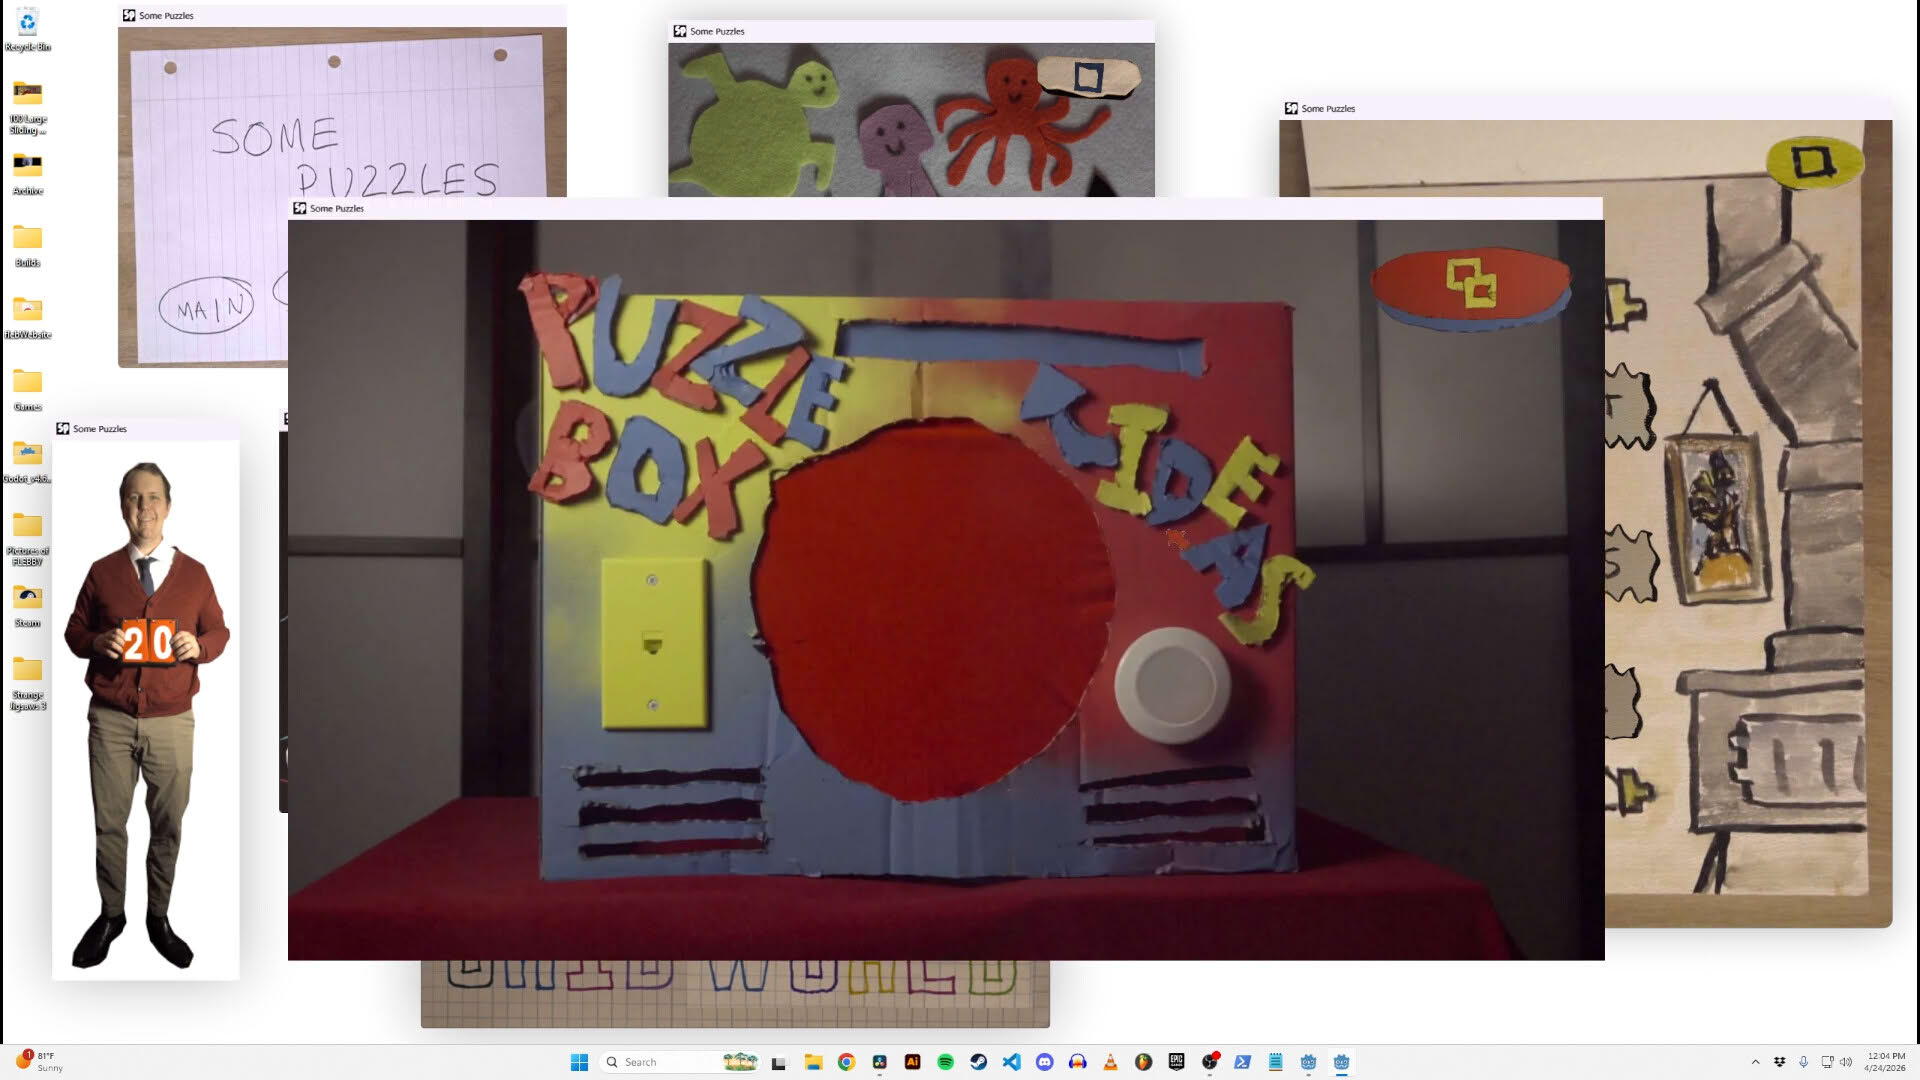
Task: Click the 20 sign held by the man
Action: (x=148, y=642)
